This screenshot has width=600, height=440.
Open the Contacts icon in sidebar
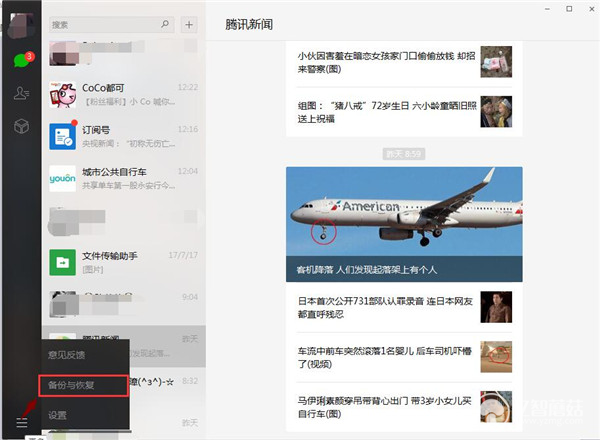tap(21, 93)
